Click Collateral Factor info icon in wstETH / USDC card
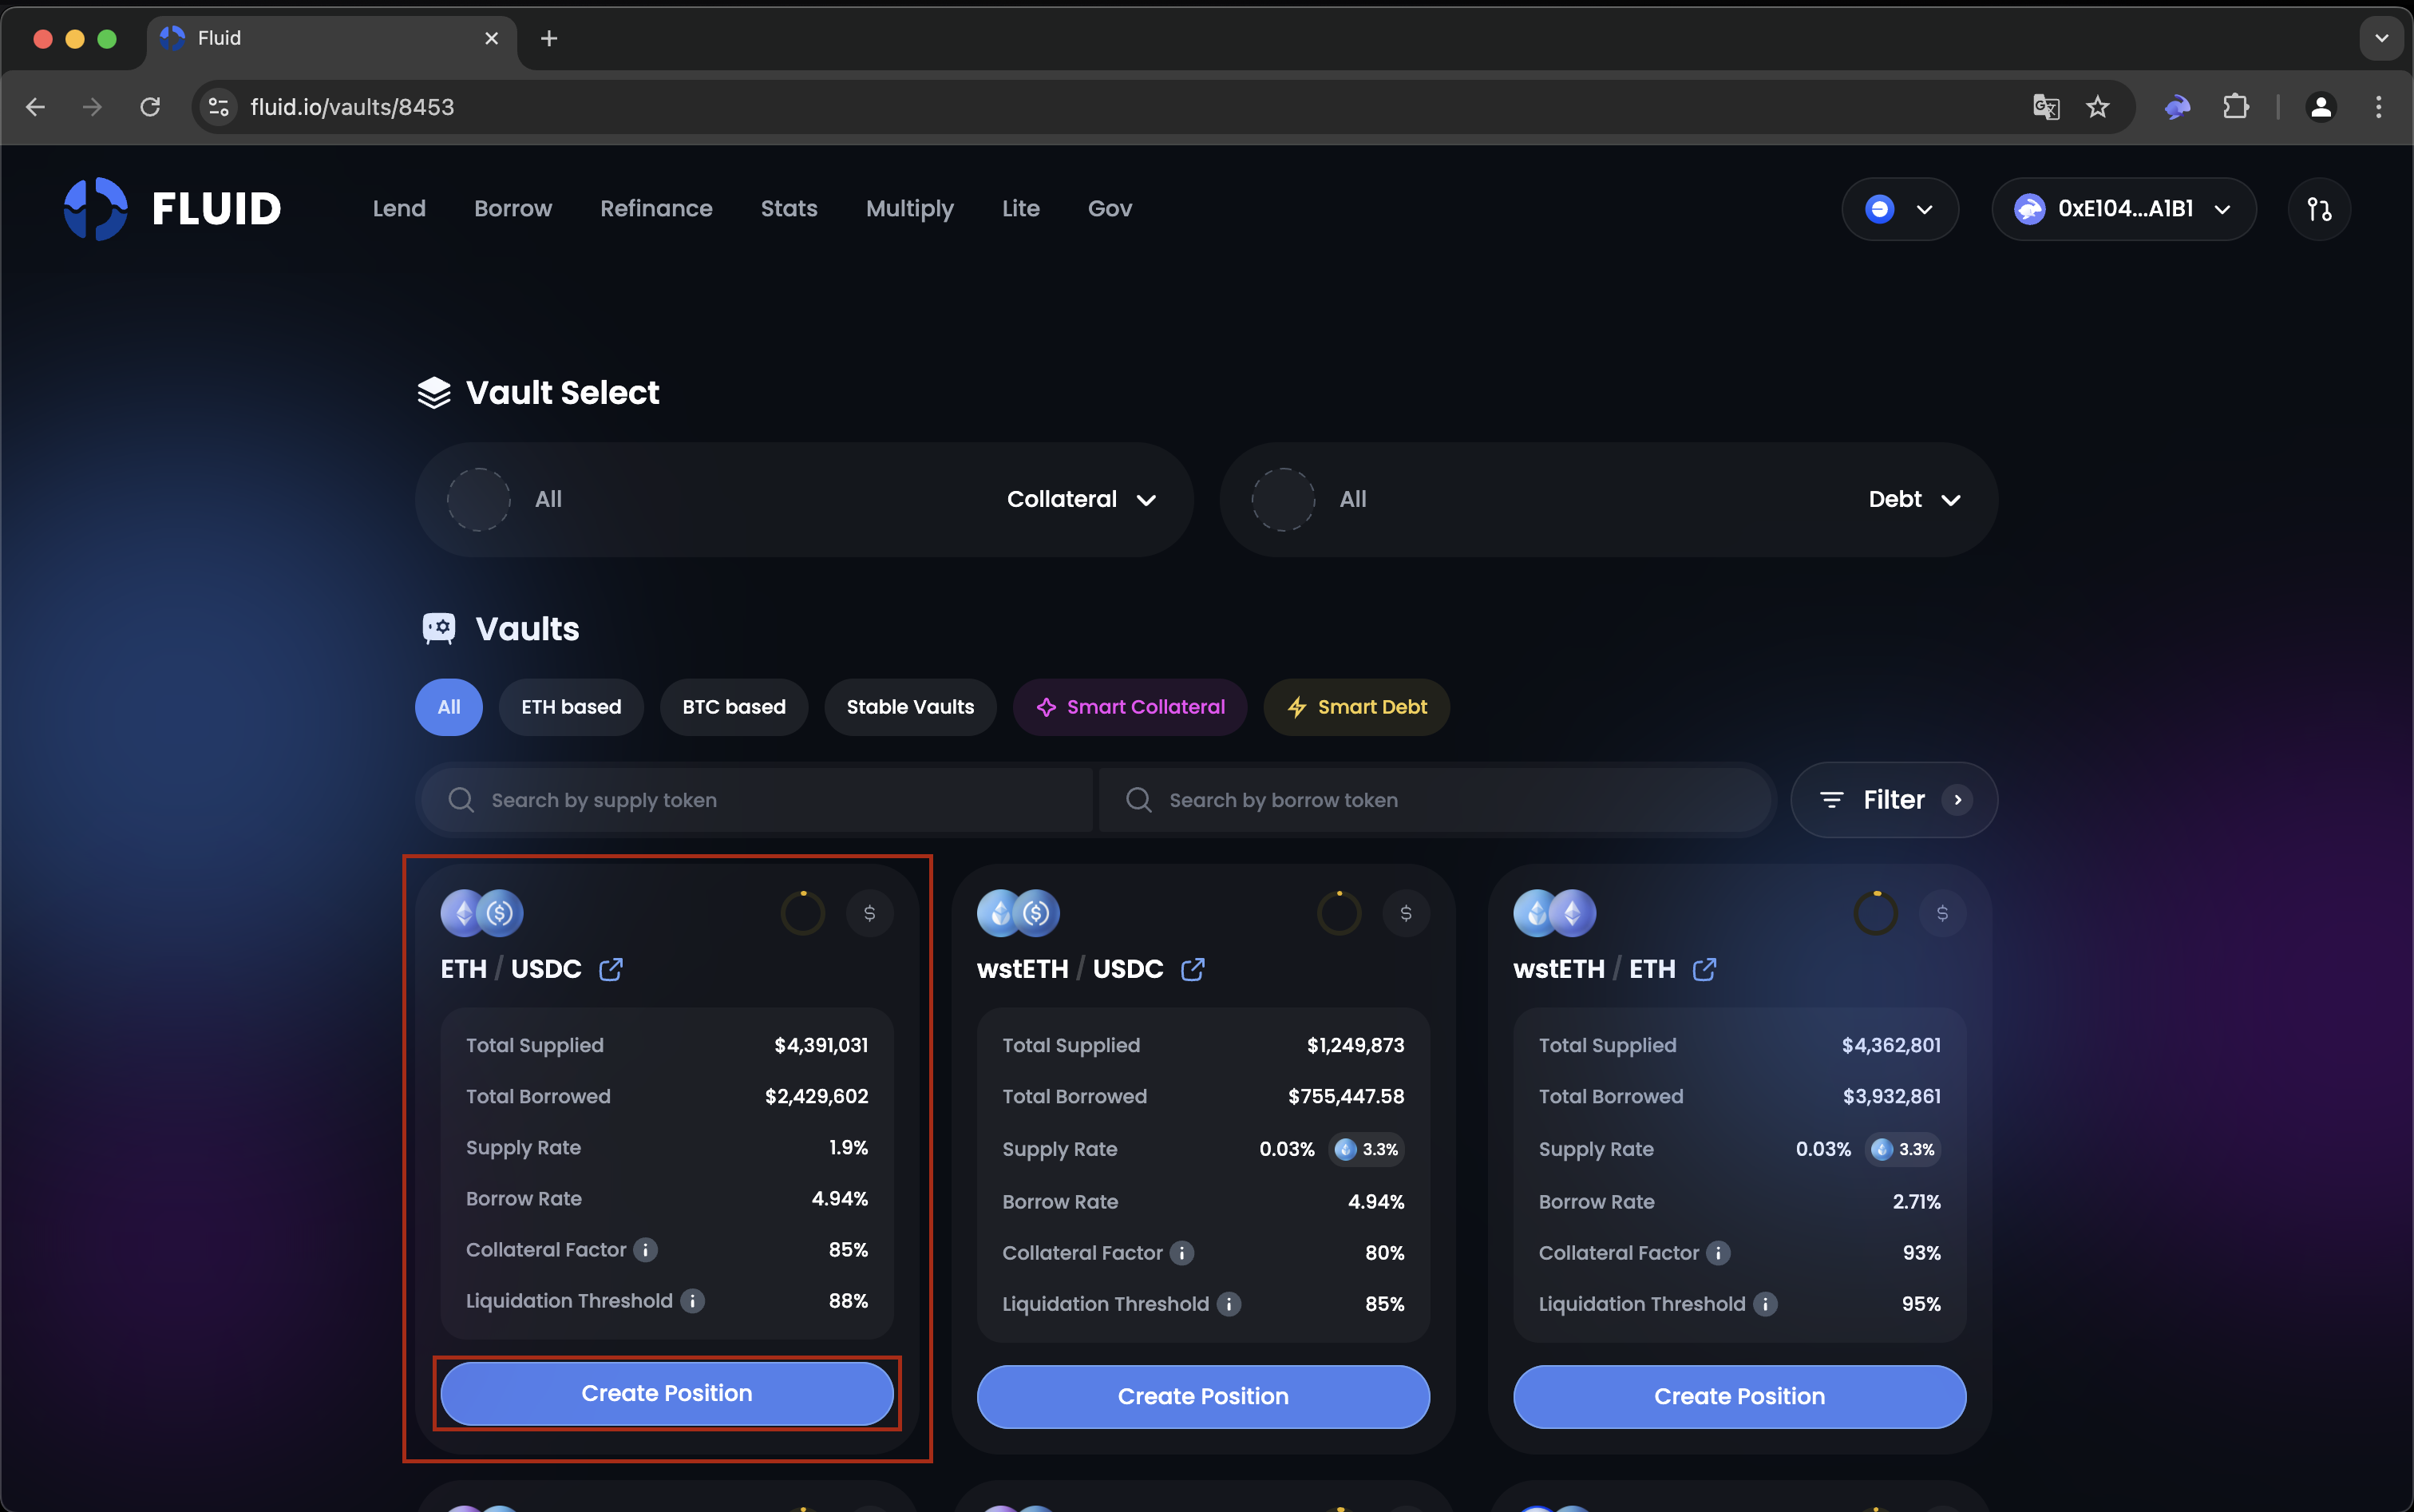This screenshot has height=1512, width=2414. (x=1182, y=1253)
